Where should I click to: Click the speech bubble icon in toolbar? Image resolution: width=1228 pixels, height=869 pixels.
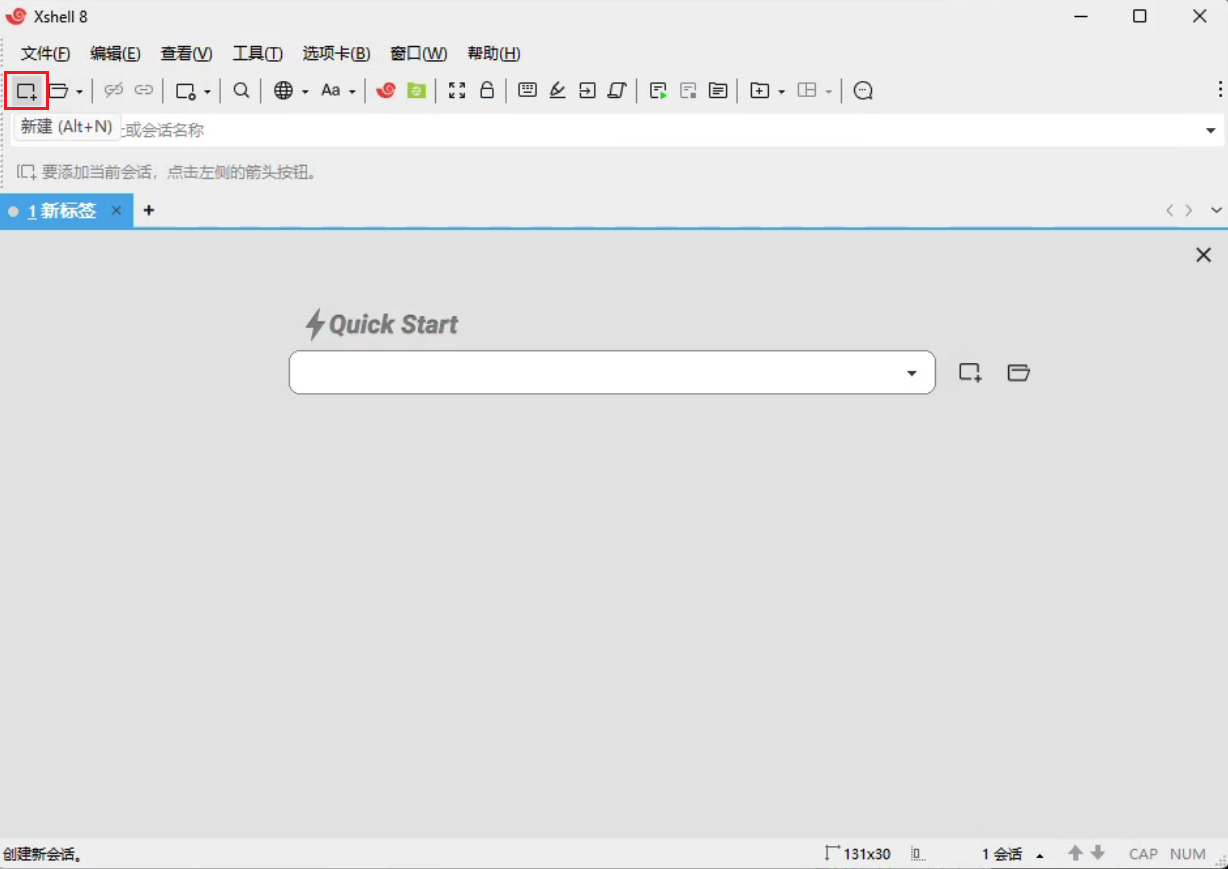(863, 91)
